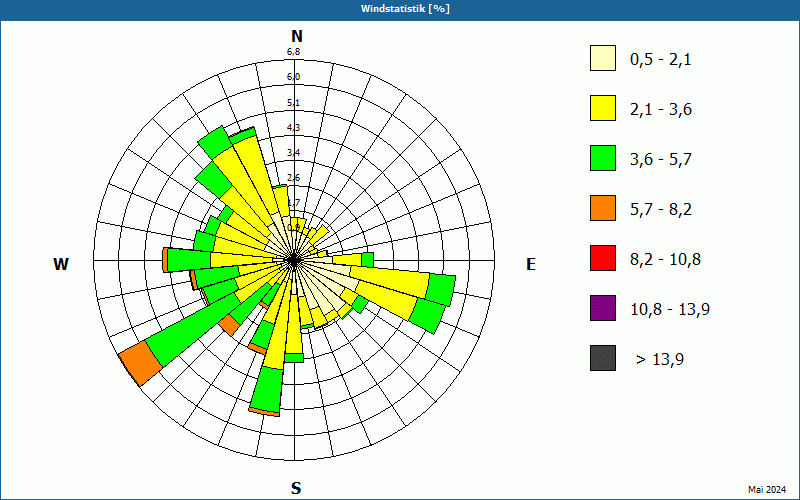Click the green 3,6 - 5,7 legend swatch

click(603, 158)
